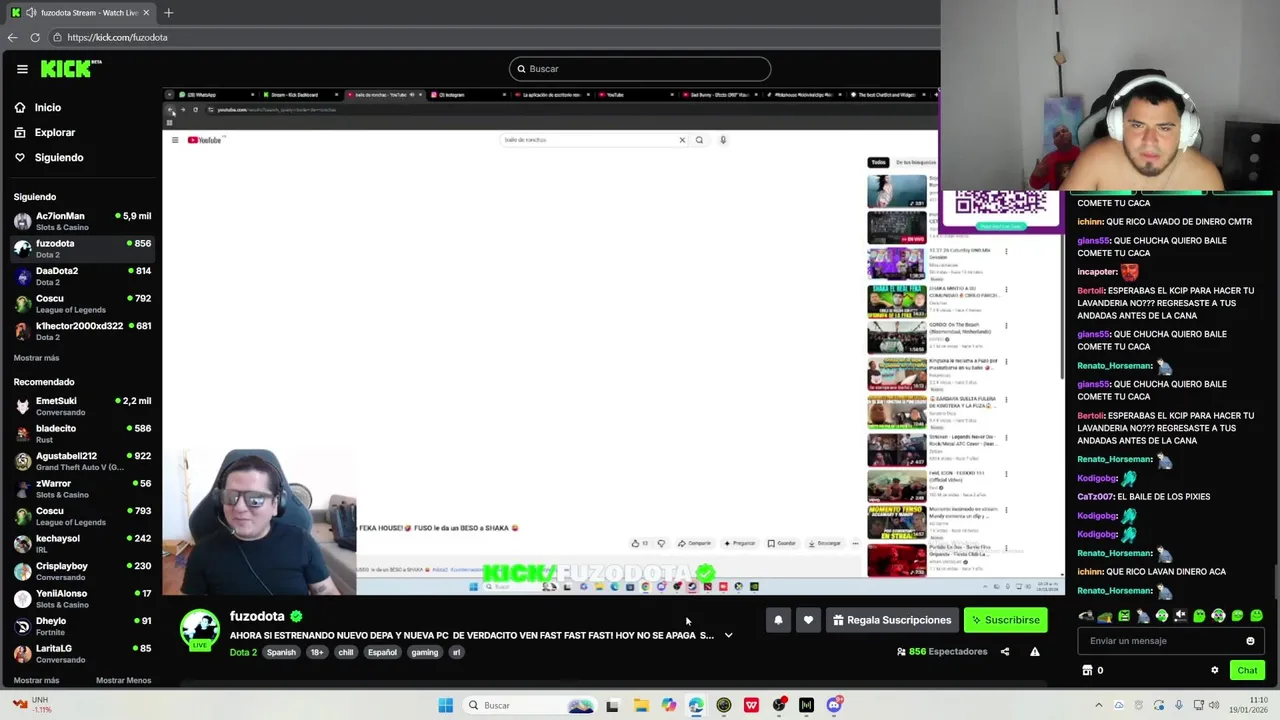Screen dimensions: 1280x720
Task: Click browser back arrow
Action: click(12, 37)
